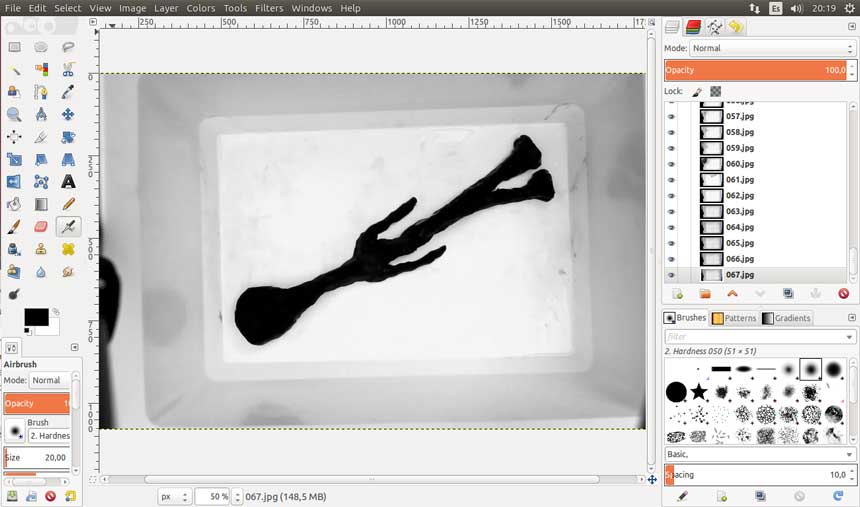Screen dimensions: 860x507
Task: Select the Blend gradient tool
Action: pyautogui.click(x=41, y=204)
